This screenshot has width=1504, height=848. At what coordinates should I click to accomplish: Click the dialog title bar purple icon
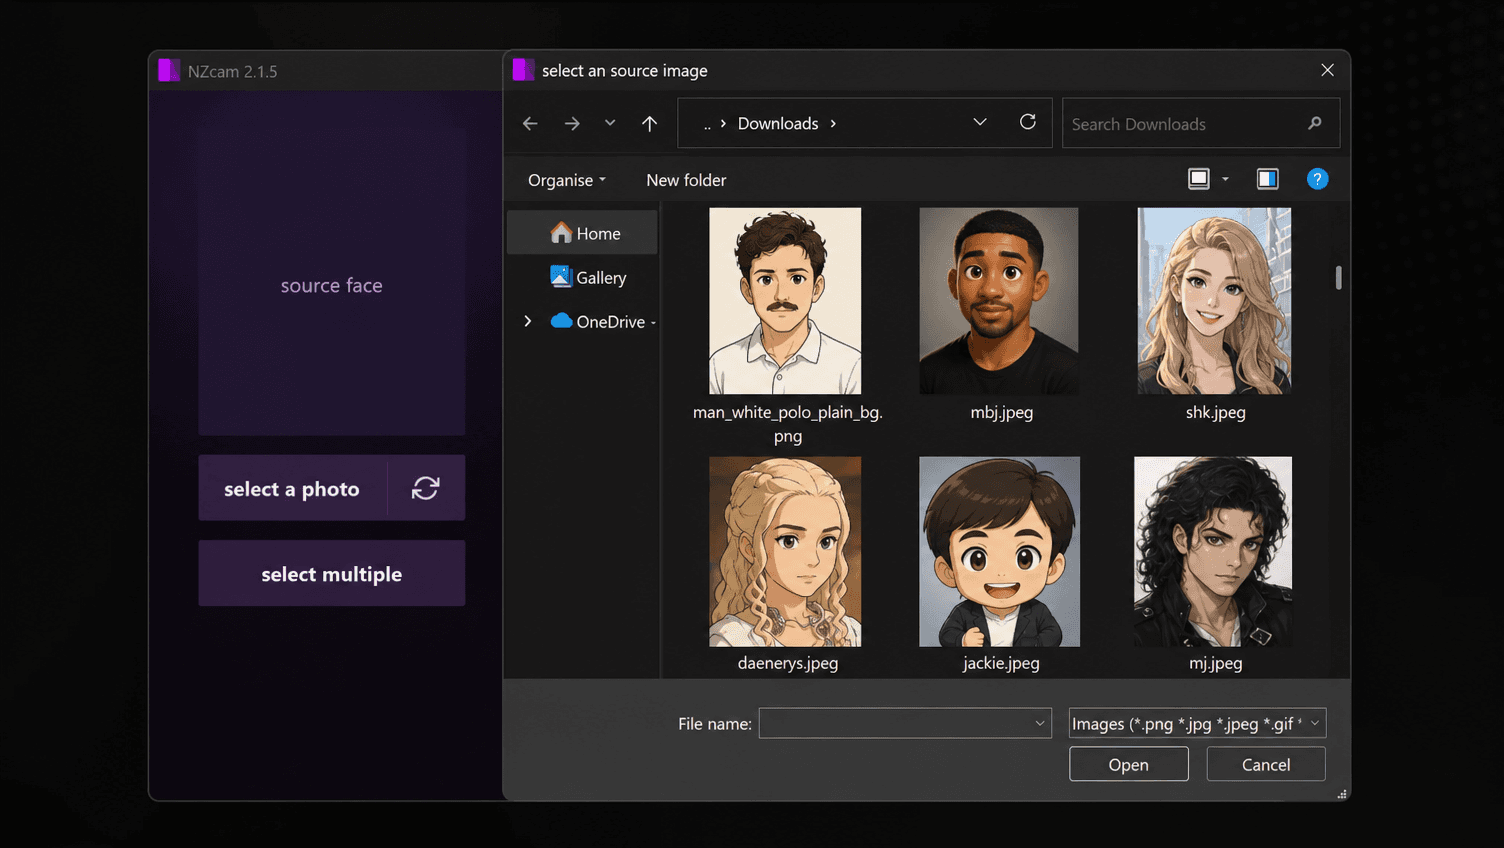click(523, 69)
